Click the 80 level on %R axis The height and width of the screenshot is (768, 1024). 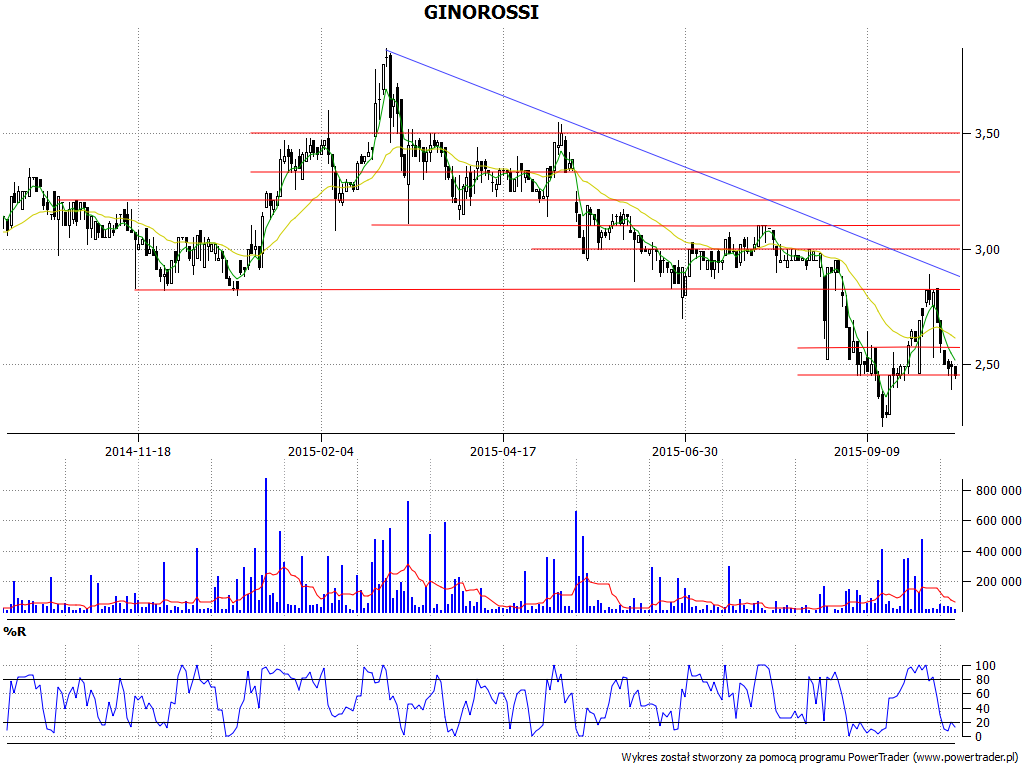coord(982,680)
